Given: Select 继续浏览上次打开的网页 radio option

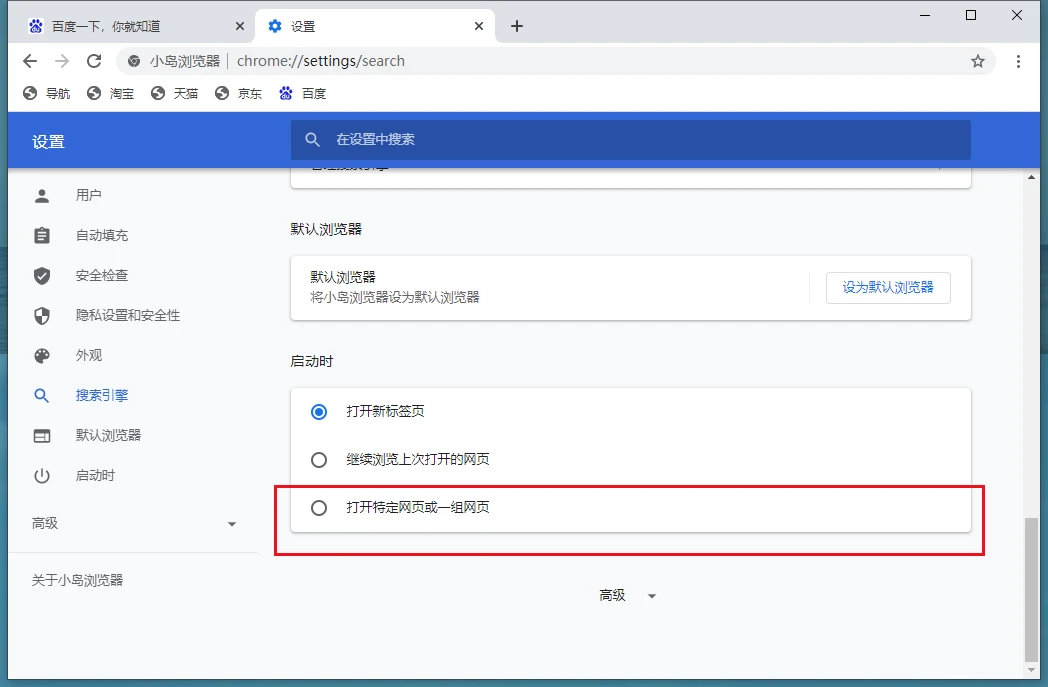Looking at the screenshot, I should [x=319, y=460].
